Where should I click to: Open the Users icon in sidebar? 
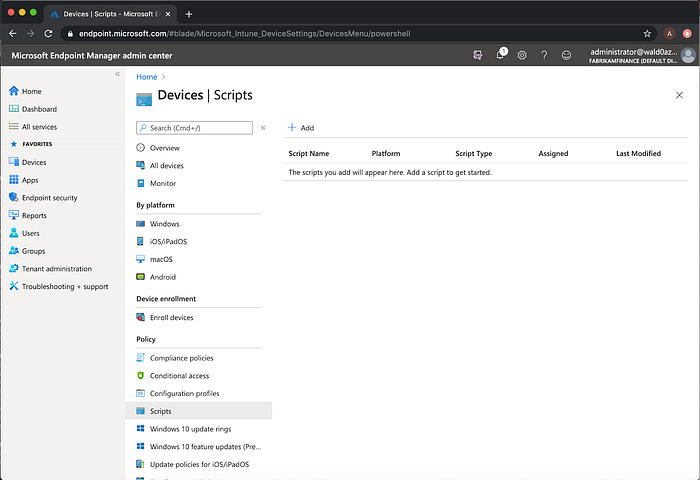[x=14, y=233]
